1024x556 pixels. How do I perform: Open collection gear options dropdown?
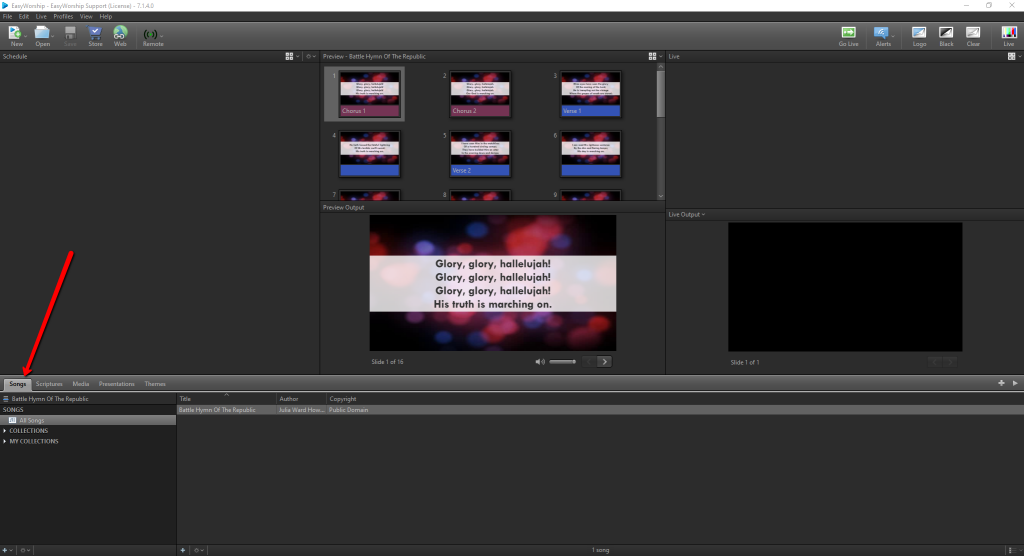[25, 550]
